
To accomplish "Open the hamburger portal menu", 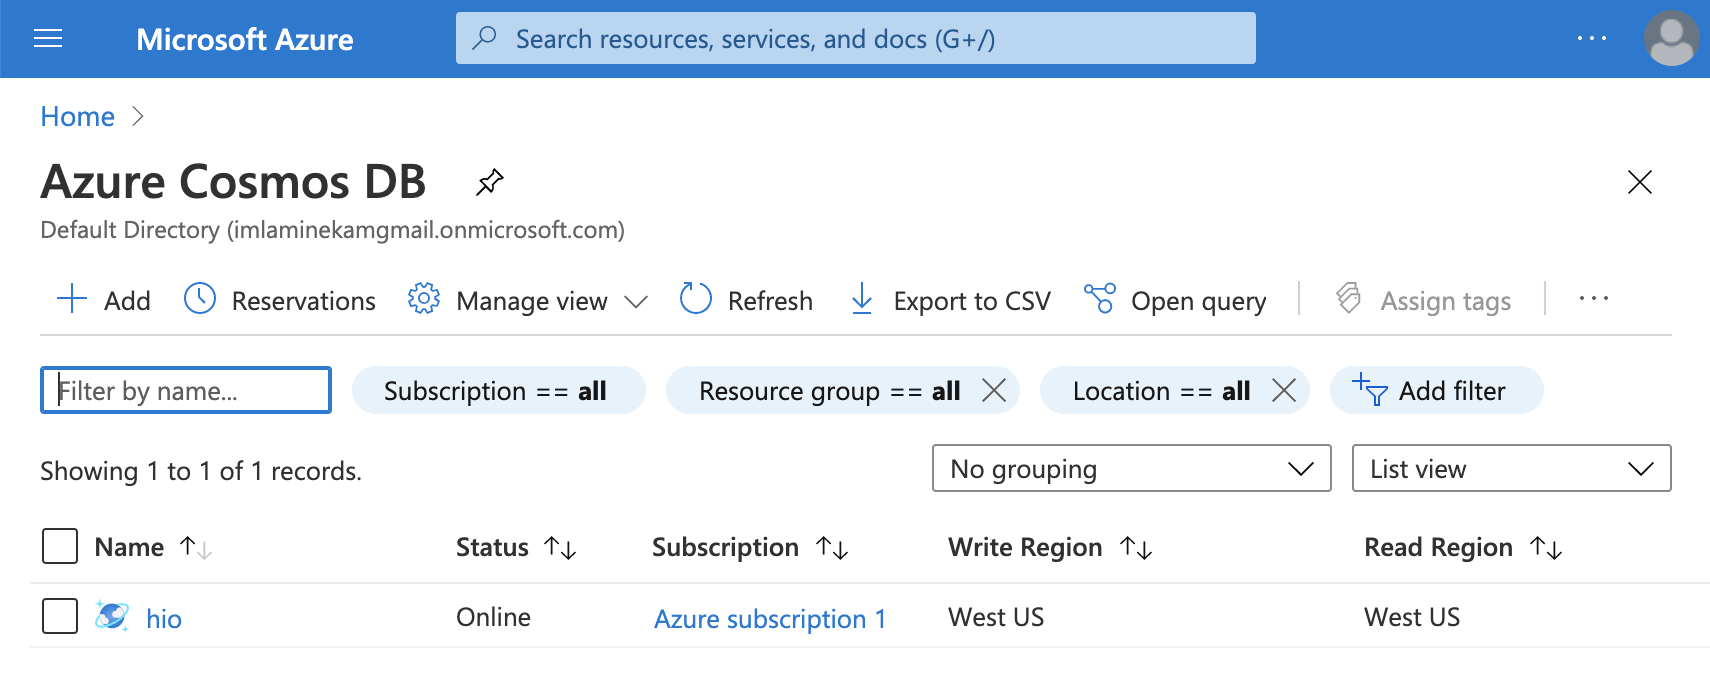I will [48, 39].
